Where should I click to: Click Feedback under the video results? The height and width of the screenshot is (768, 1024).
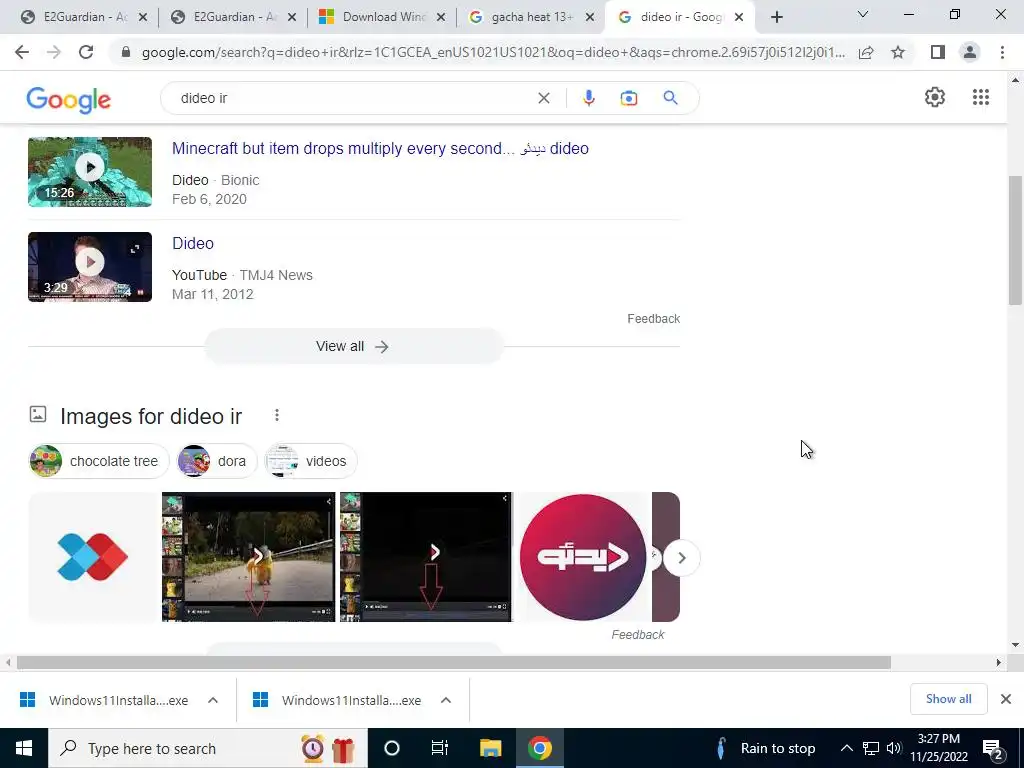click(654, 319)
